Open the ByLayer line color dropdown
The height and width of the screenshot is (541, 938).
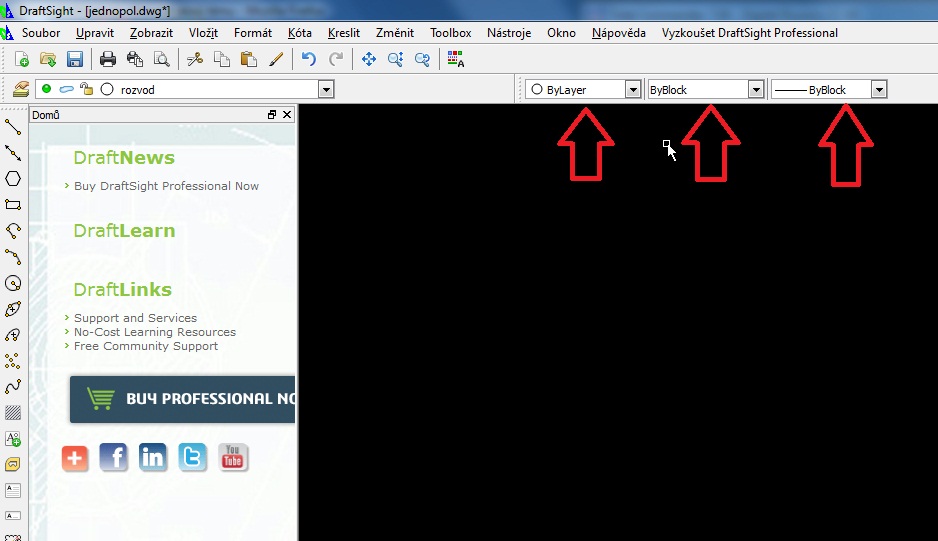pyautogui.click(x=632, y=90)
